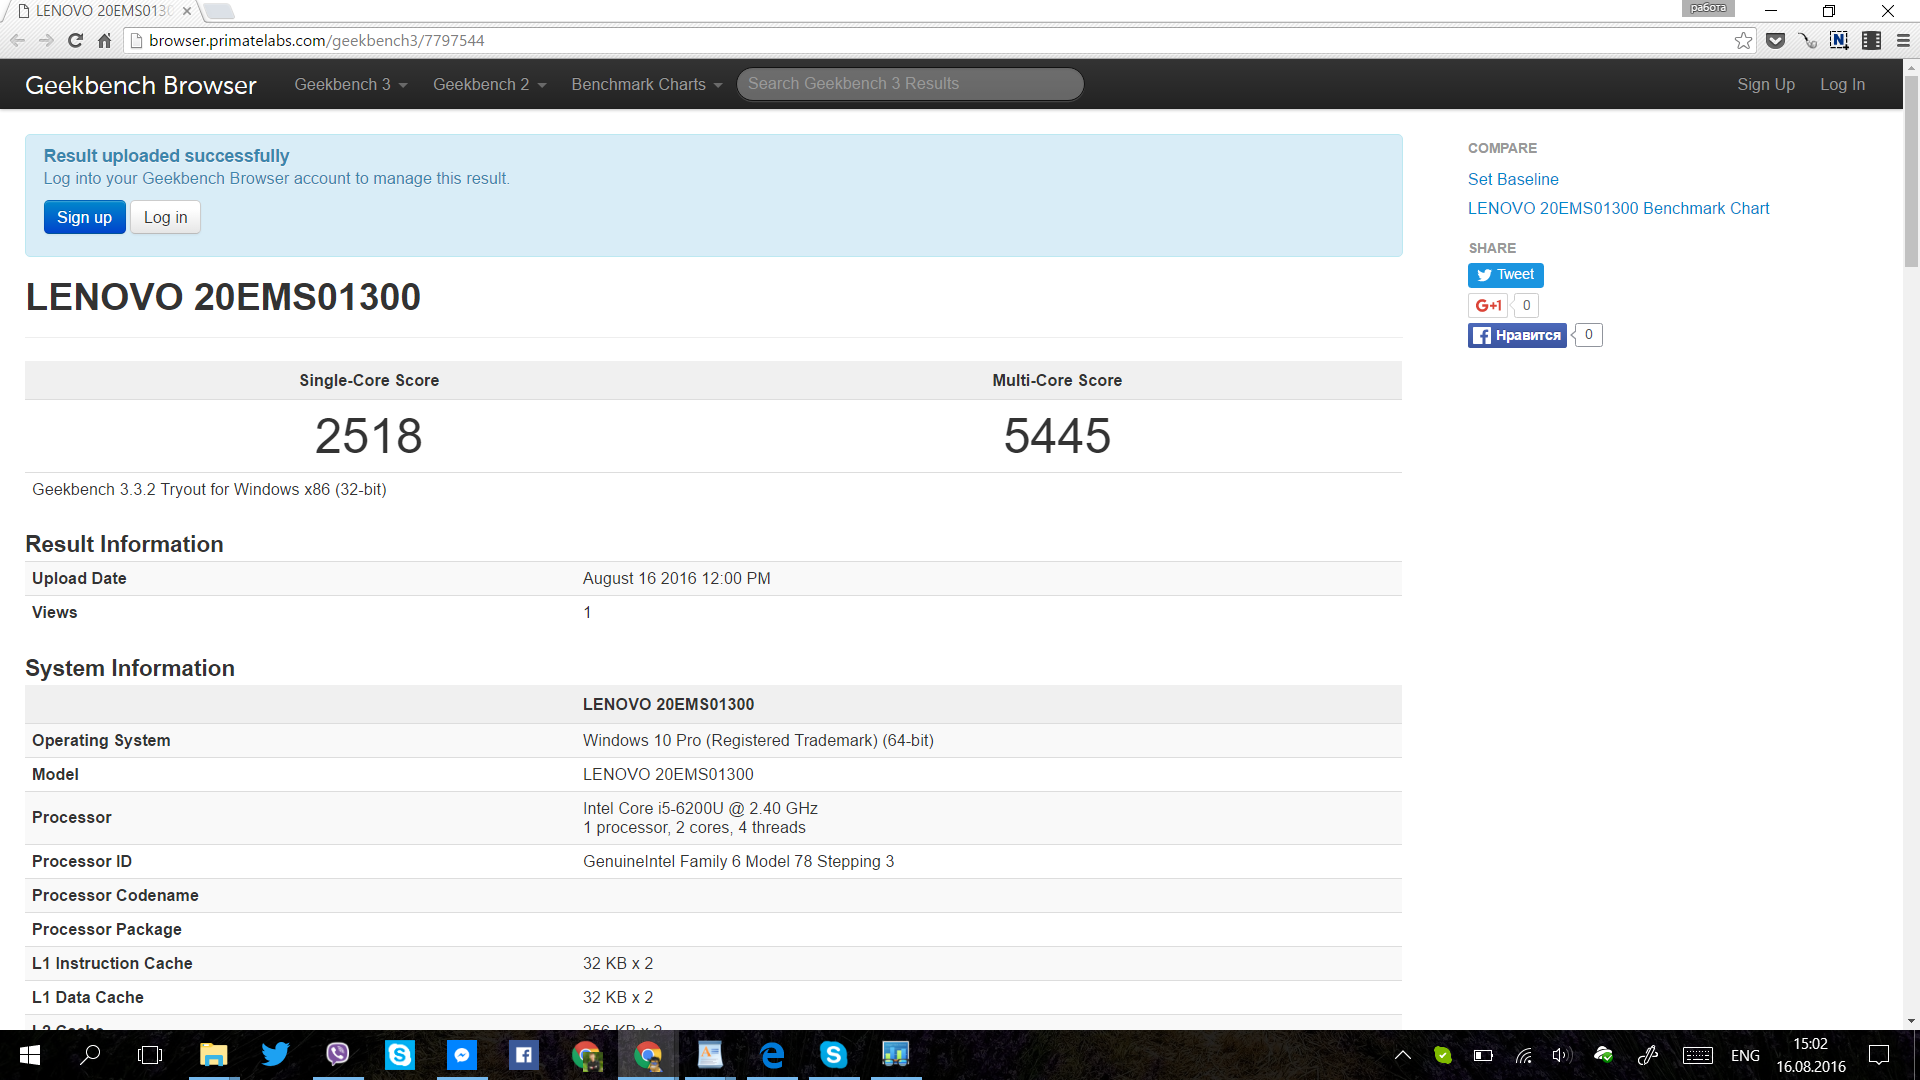Select the GenuineIntel Family 6 processor ID
This screenshot has height=1080, width=1920.
tap(738, 862)
